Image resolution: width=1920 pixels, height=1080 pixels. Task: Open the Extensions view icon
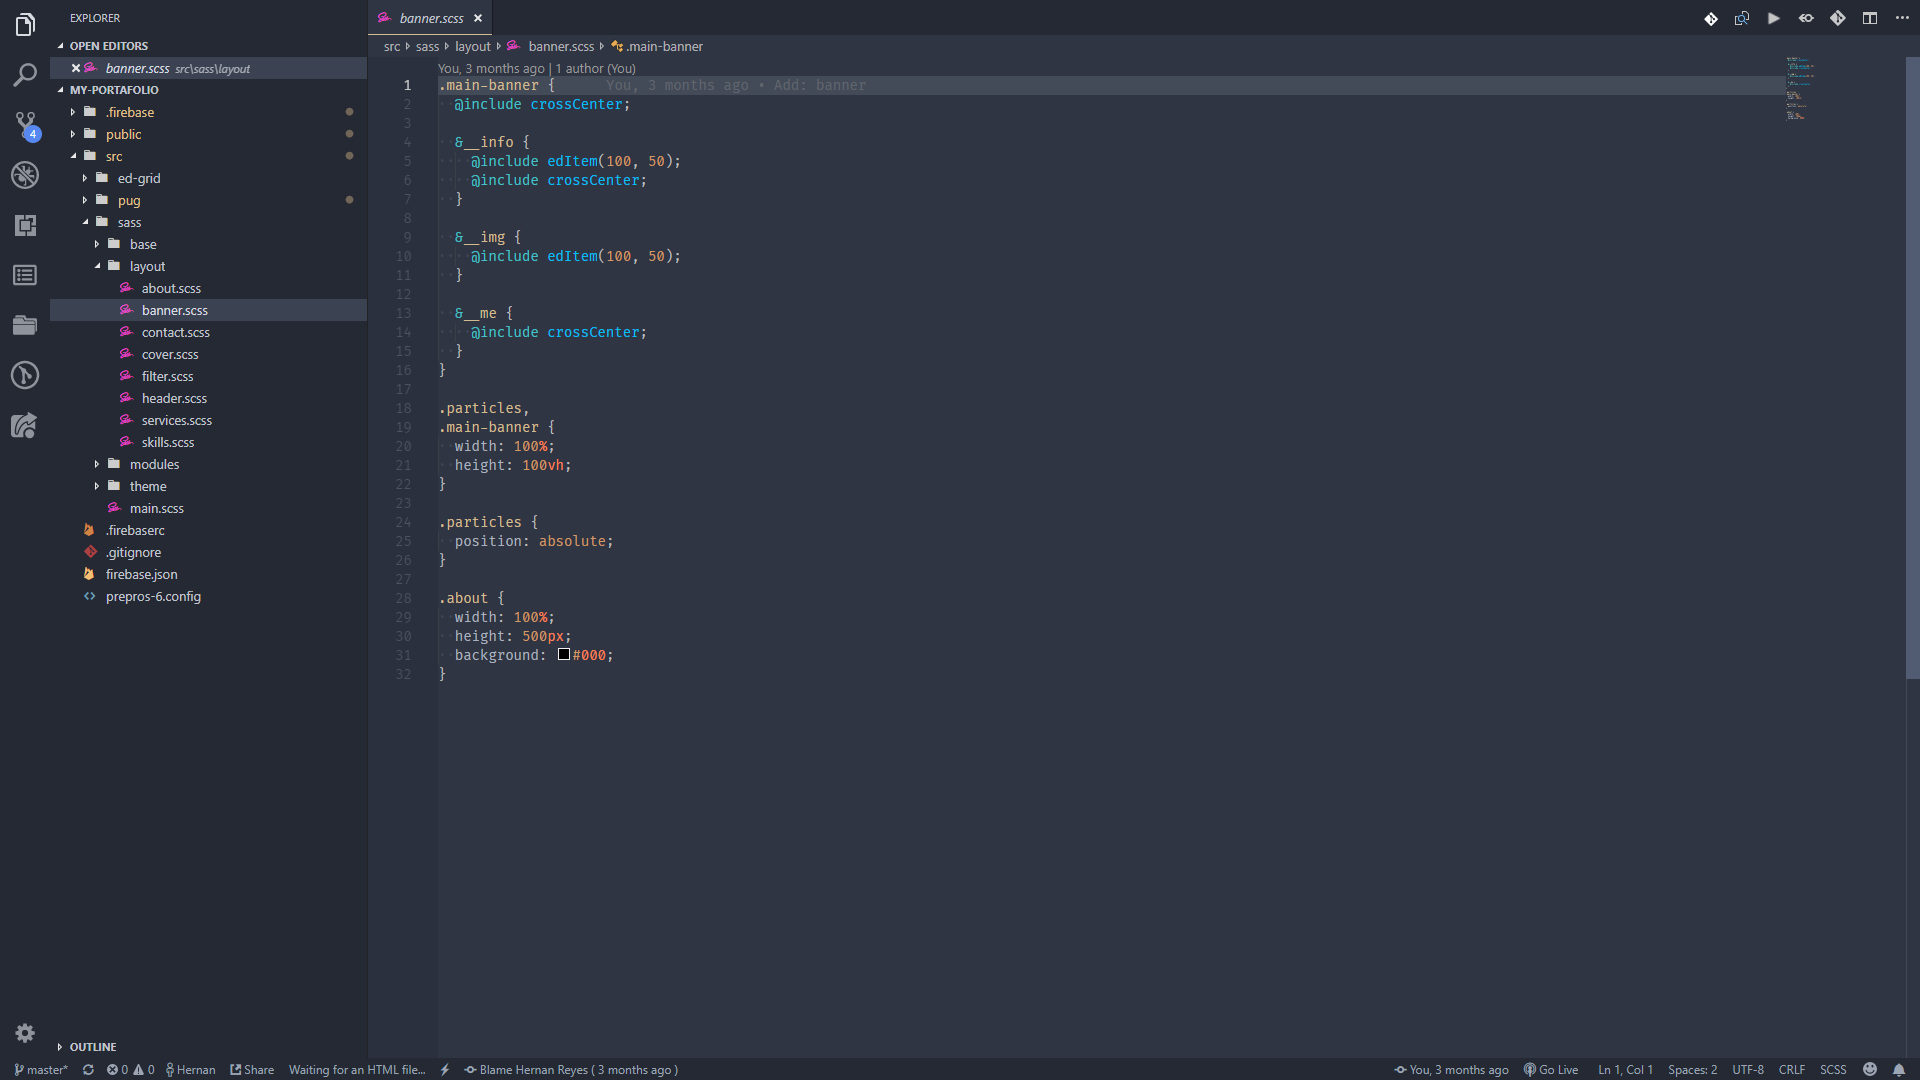pos(25,225)
